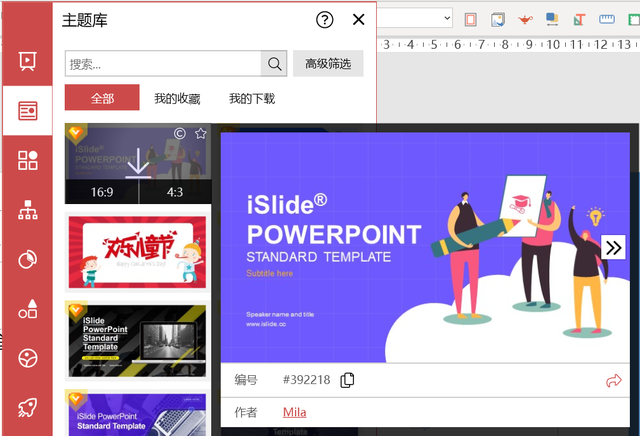The height and width of the screenshot is (436, 640).
Task: Favorite the hovered template with star icon
Action: tap(200, 133)
